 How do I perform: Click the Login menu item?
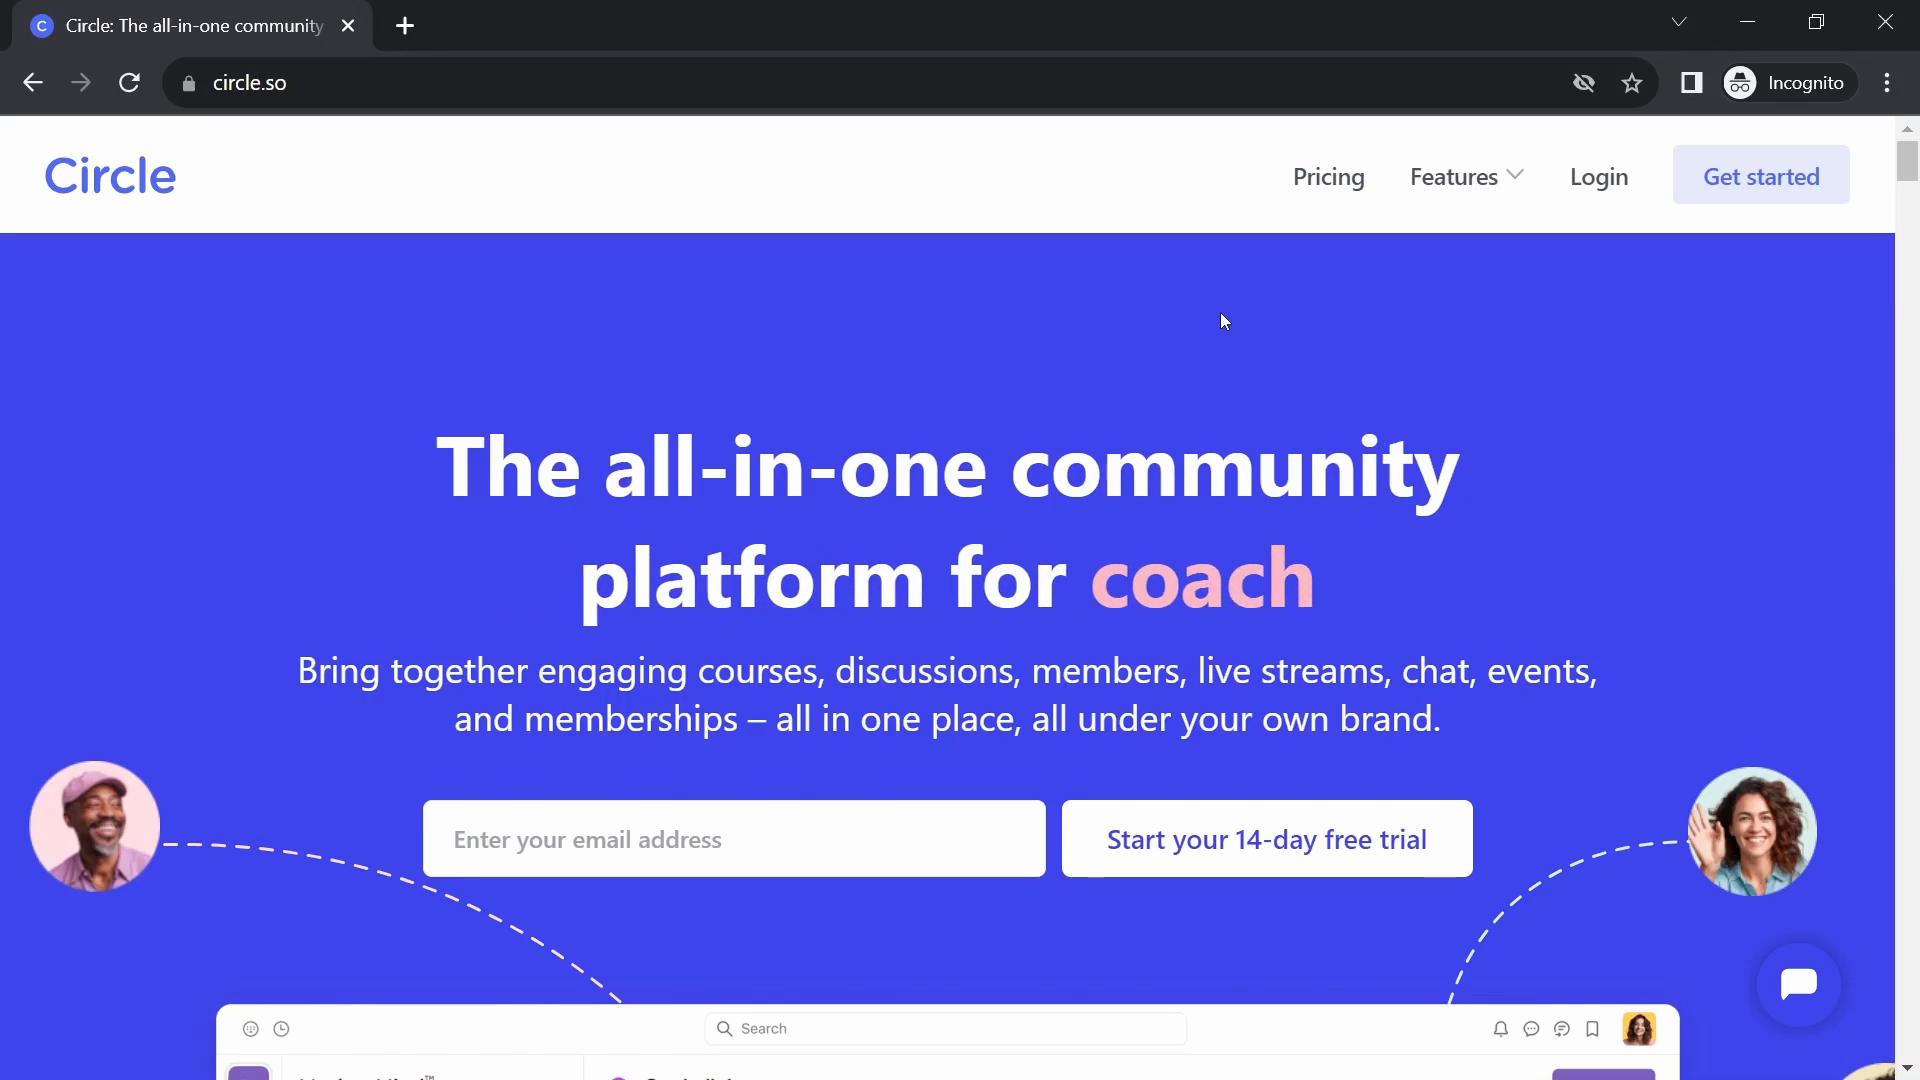(x=1600, y=177)
